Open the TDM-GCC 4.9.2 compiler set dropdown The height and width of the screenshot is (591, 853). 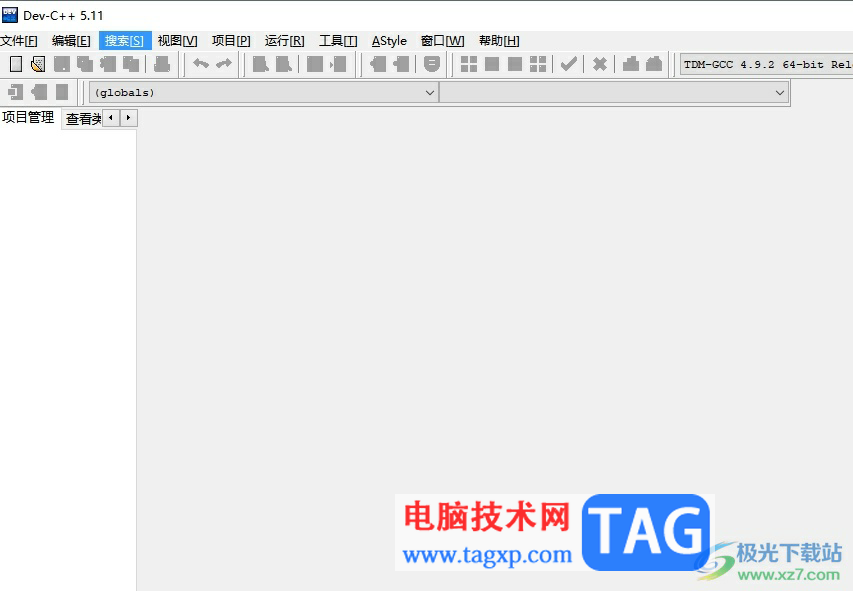(x=767, y=64)
